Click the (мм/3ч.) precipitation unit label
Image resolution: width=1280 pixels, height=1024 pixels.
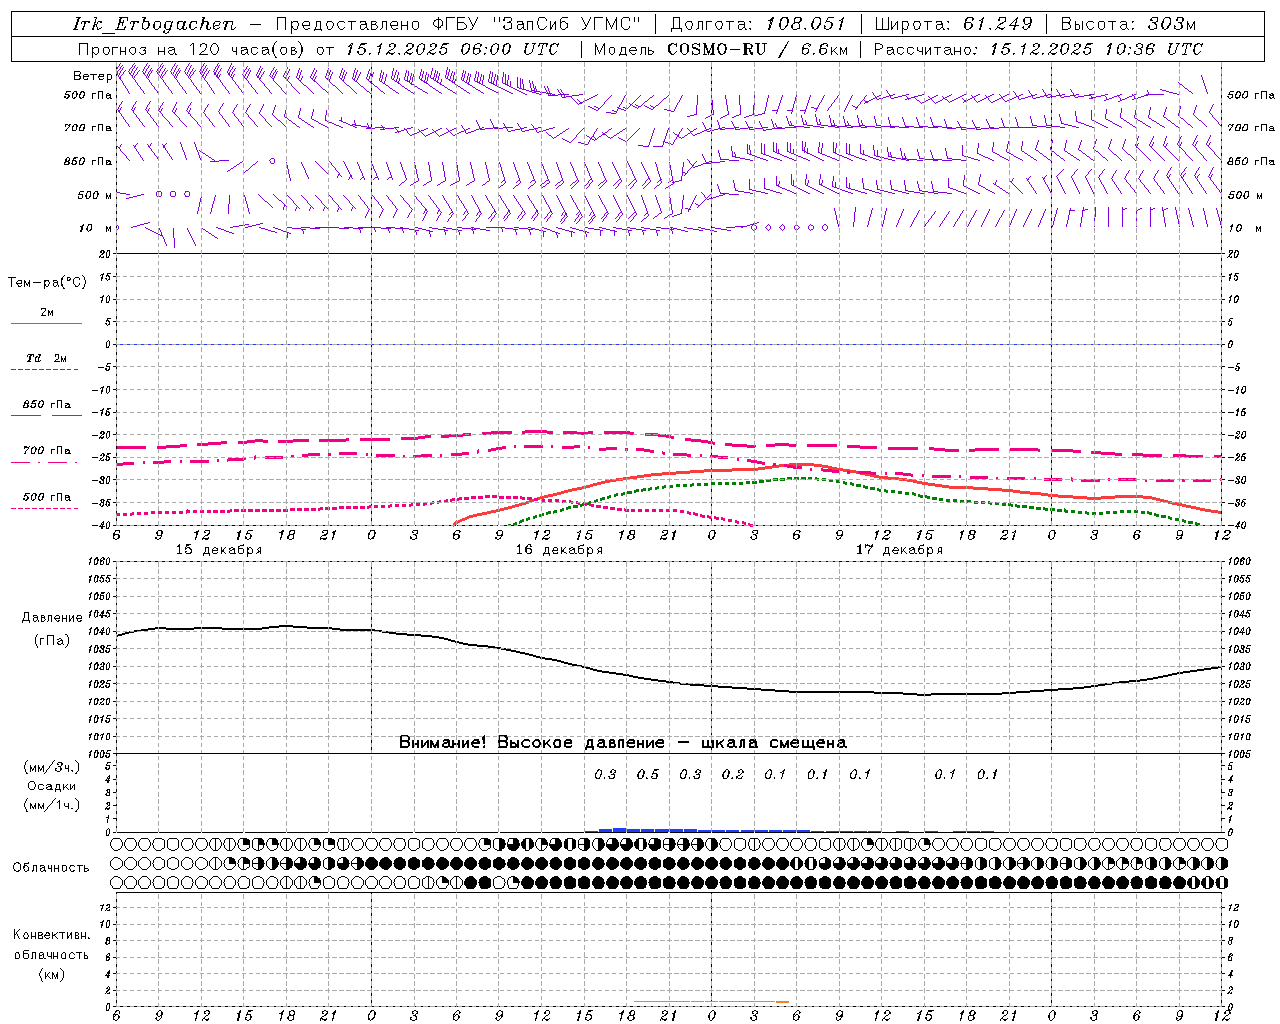tap(51, 767)
